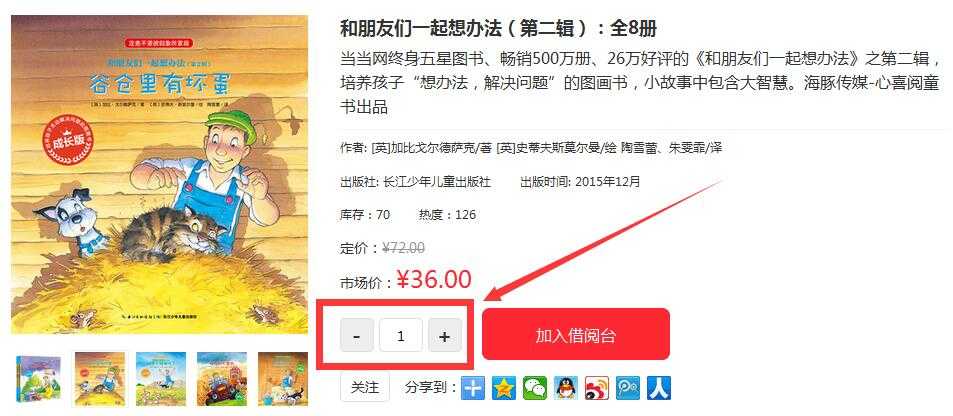Image resolution: width=953 pixels, height=416 pixels.
Task: Click the book title 和朋友们一起想办法
Action: [x=420, y=28]
